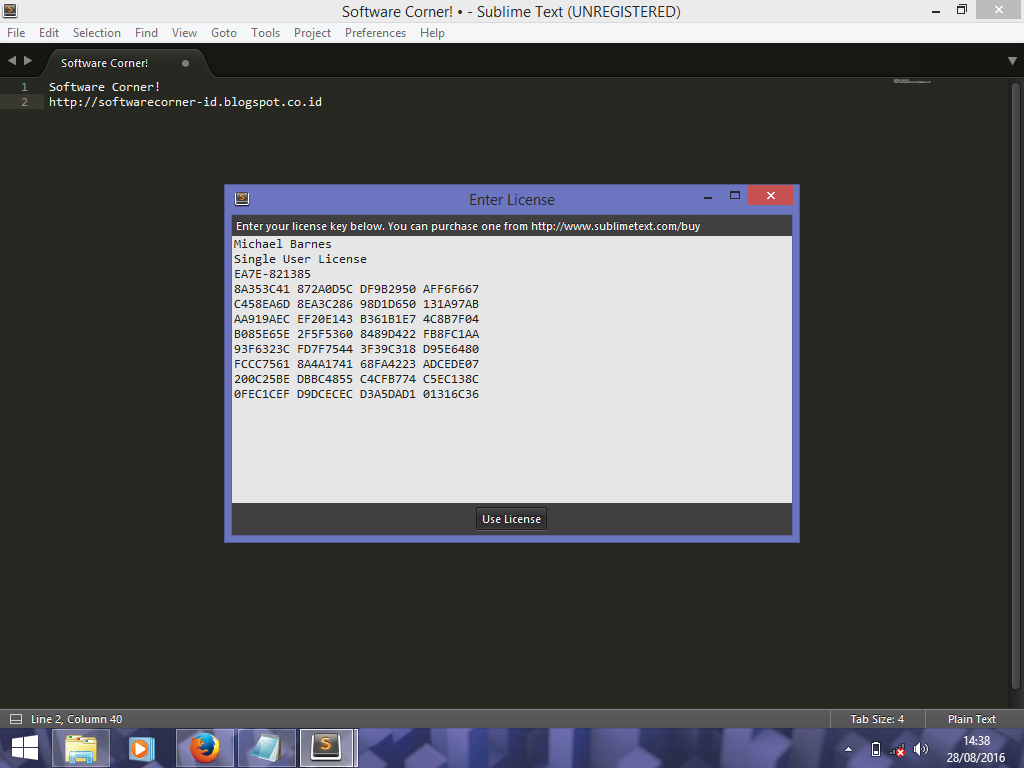Click the editor vertical scrollbar
Viewport: 1024px width, 768px height.
1016,385
